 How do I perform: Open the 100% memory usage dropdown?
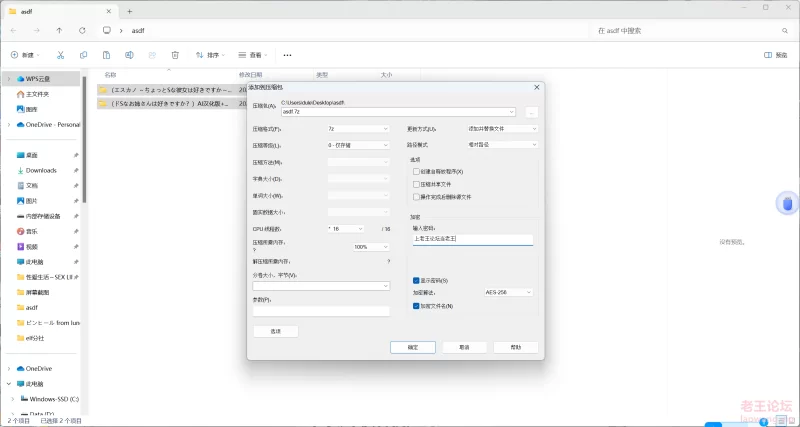pyautogui.click(x=371, y=247)
